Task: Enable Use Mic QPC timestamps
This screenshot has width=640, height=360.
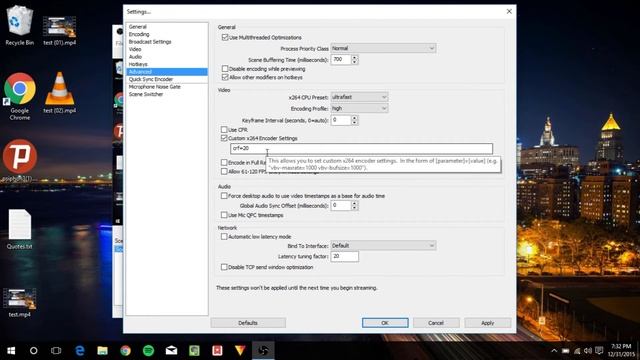Action: tap(224, 215)
